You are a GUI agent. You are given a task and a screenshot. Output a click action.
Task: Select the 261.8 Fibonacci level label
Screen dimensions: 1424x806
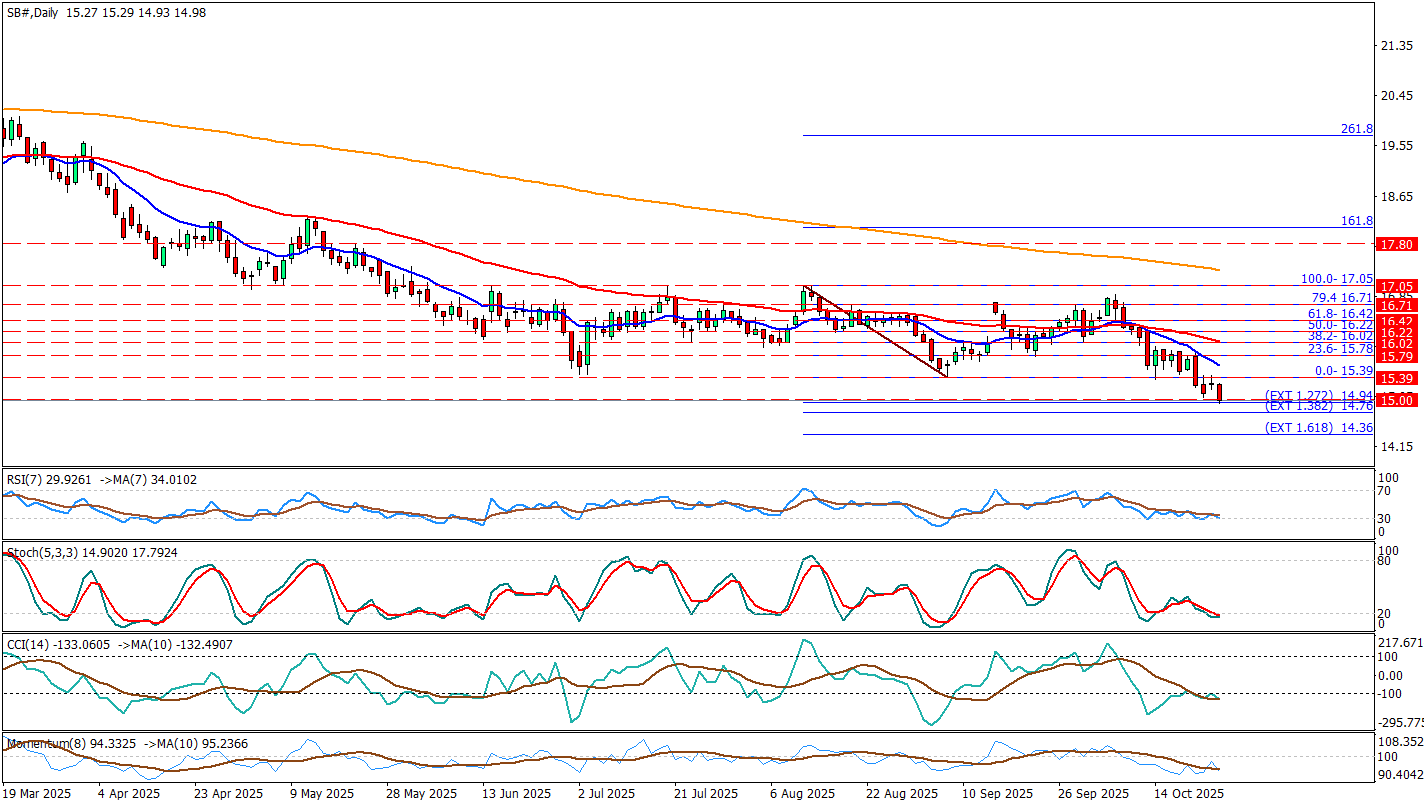point(1356,129)
